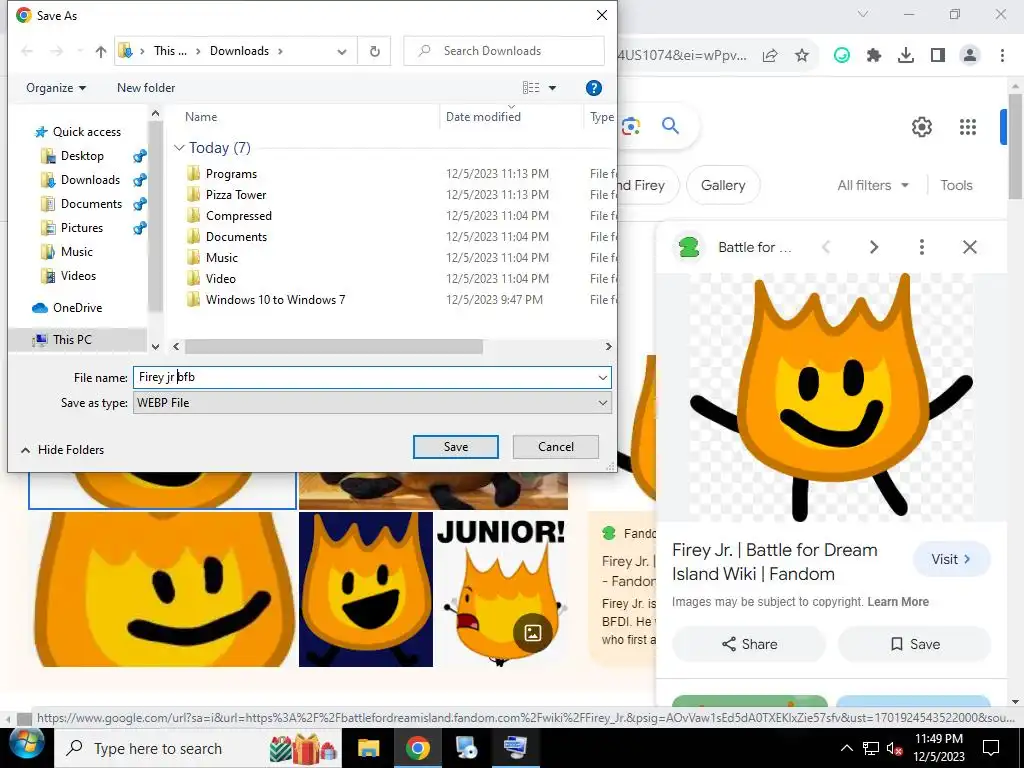Open preview panel more options dots
Image resolution: width=1024 pixels, height=768 pixels.
(921, 247)
